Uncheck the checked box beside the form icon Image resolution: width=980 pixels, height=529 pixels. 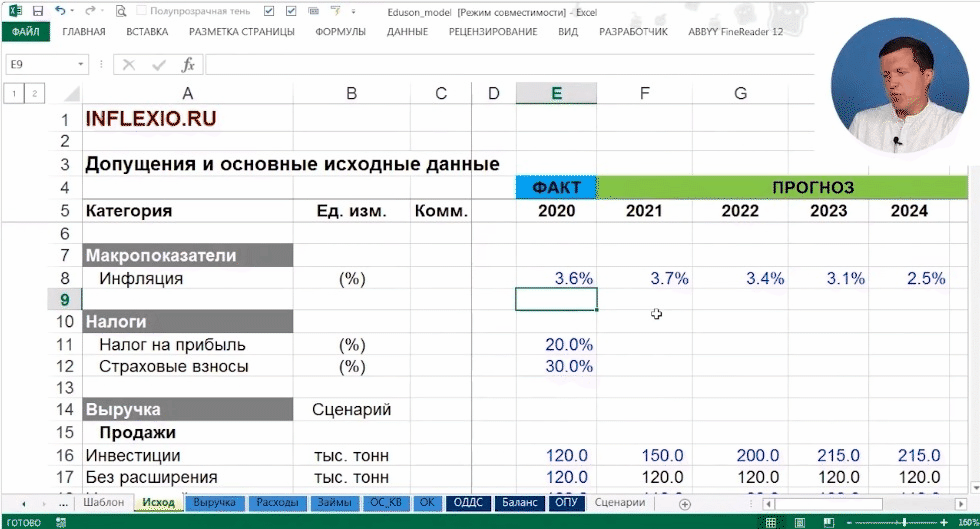click(291, 11)
